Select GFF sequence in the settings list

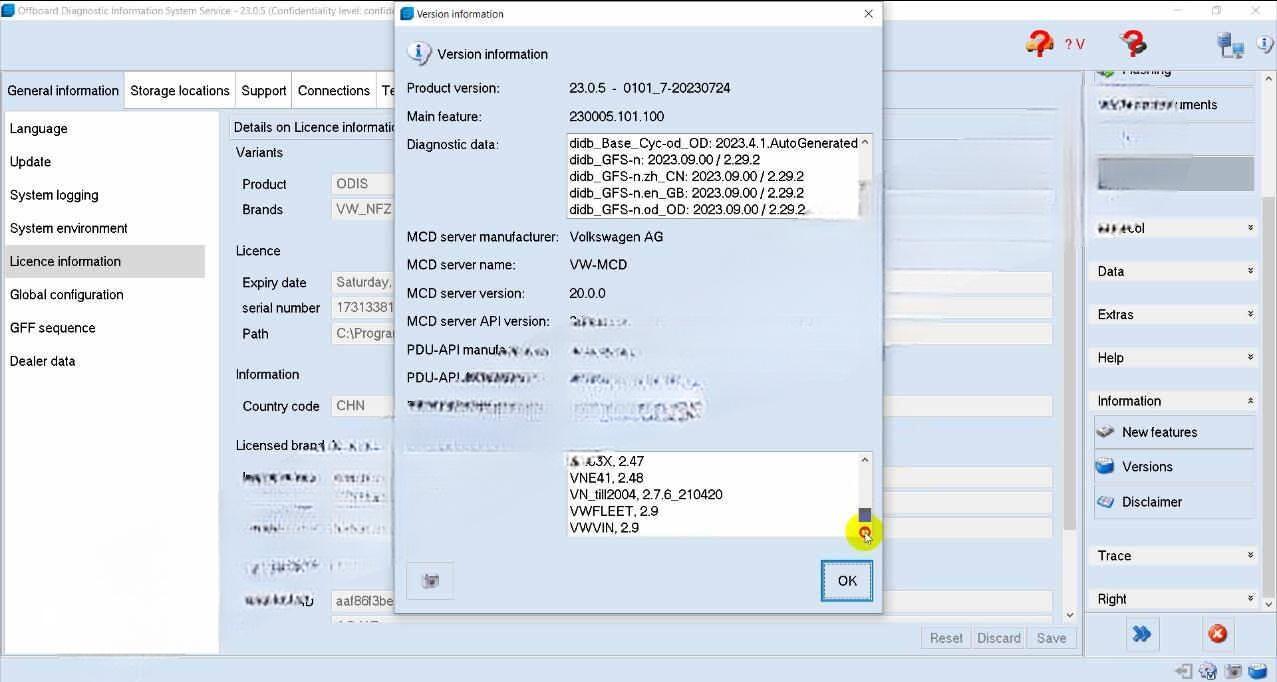[105, 328]
